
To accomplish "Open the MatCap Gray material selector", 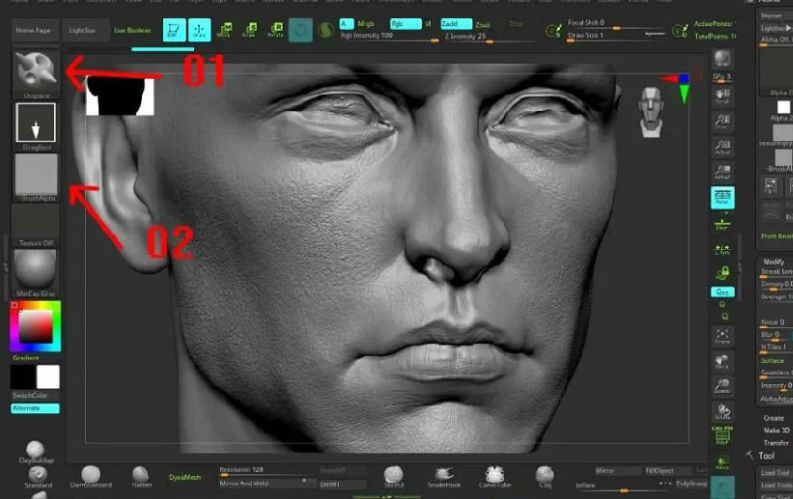I will tap(36, 273).
